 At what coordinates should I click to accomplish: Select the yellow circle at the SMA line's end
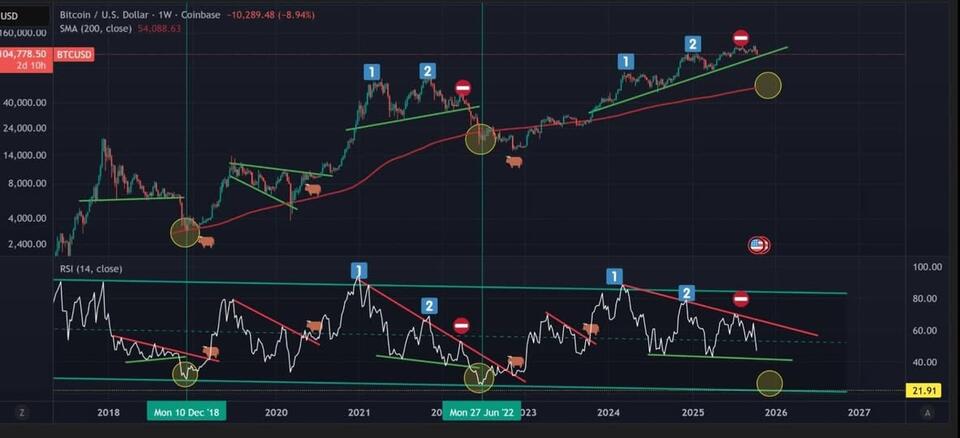[x=768, y=85]
